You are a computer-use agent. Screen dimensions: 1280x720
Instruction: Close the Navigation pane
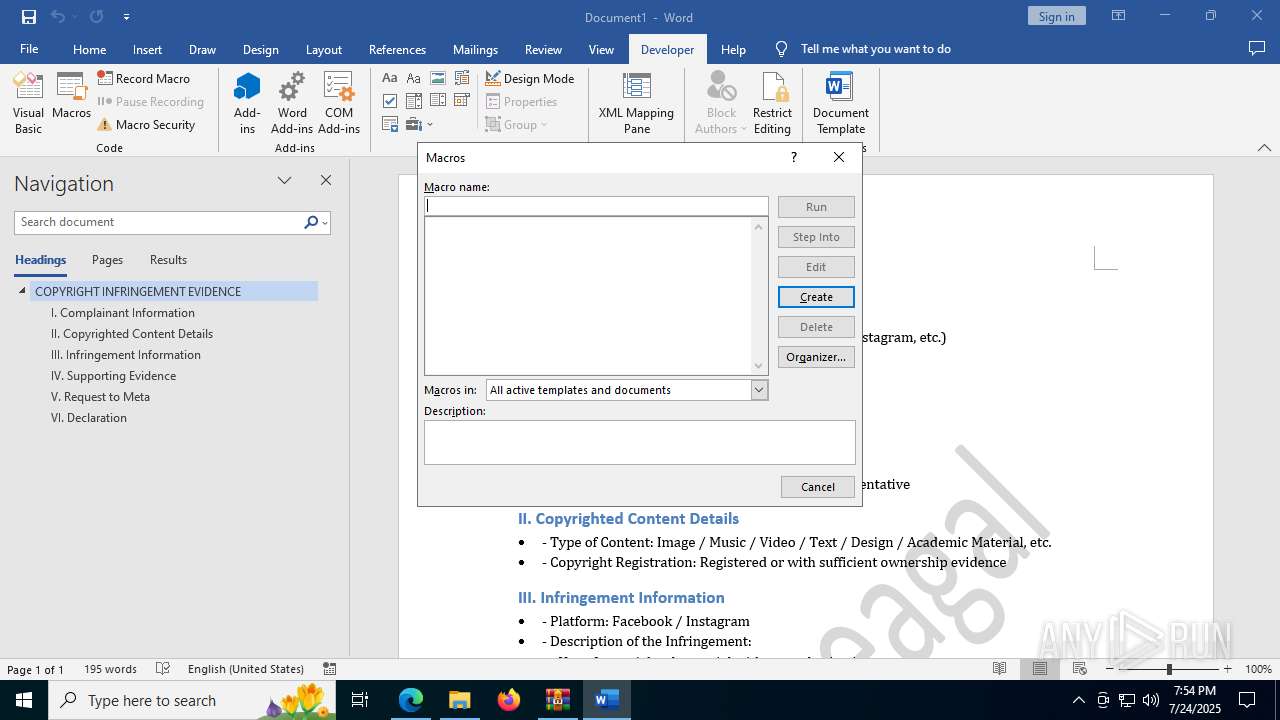click(325, 180)
